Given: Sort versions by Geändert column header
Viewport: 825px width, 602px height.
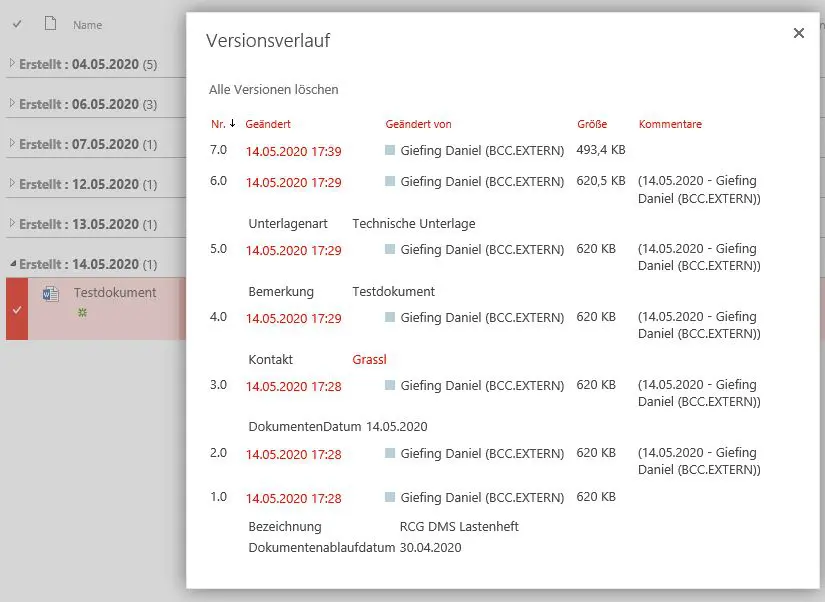Looking at the screenshot, I should (x=268, y=124).
